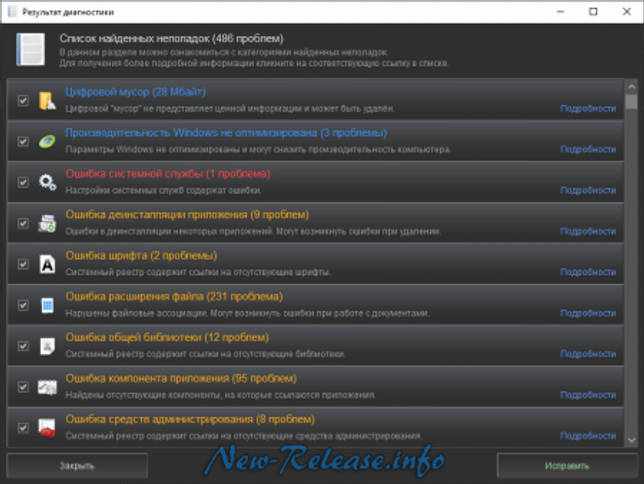Toggle the Ошибка расширения файла checkbox
This screenshot has height=484, width=644.
pos(23,305)
